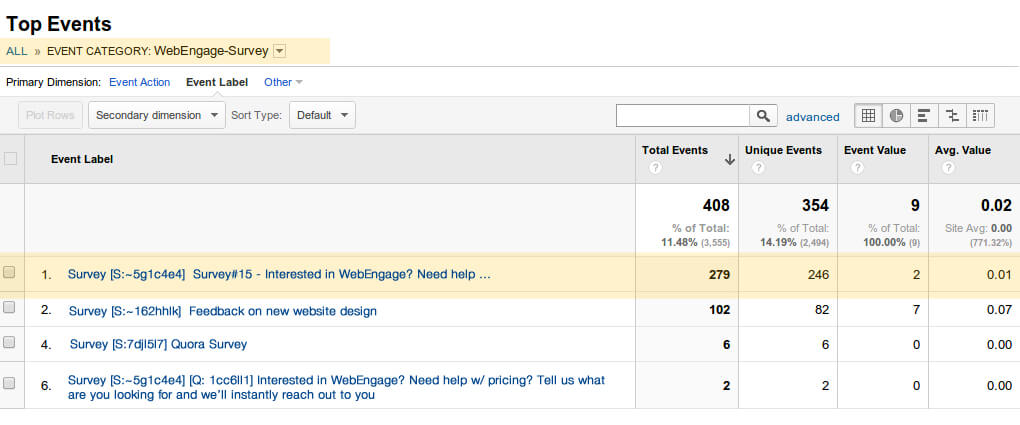
Task: Open the advanced filter link
Action: [812, 117]
